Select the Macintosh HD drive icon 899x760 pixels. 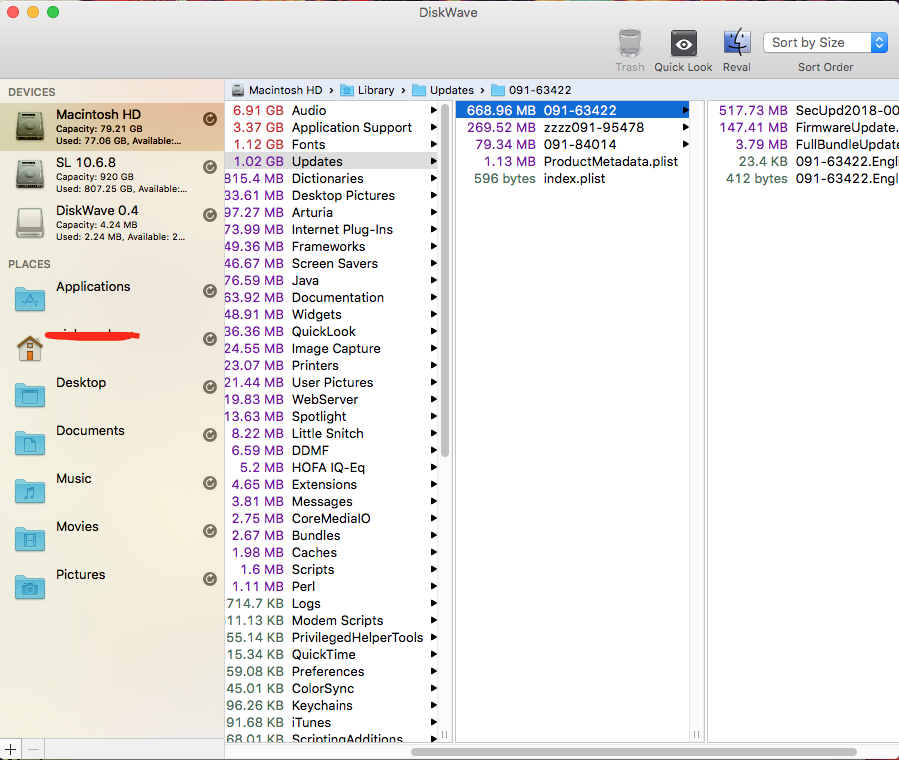[x=30, y=126]
